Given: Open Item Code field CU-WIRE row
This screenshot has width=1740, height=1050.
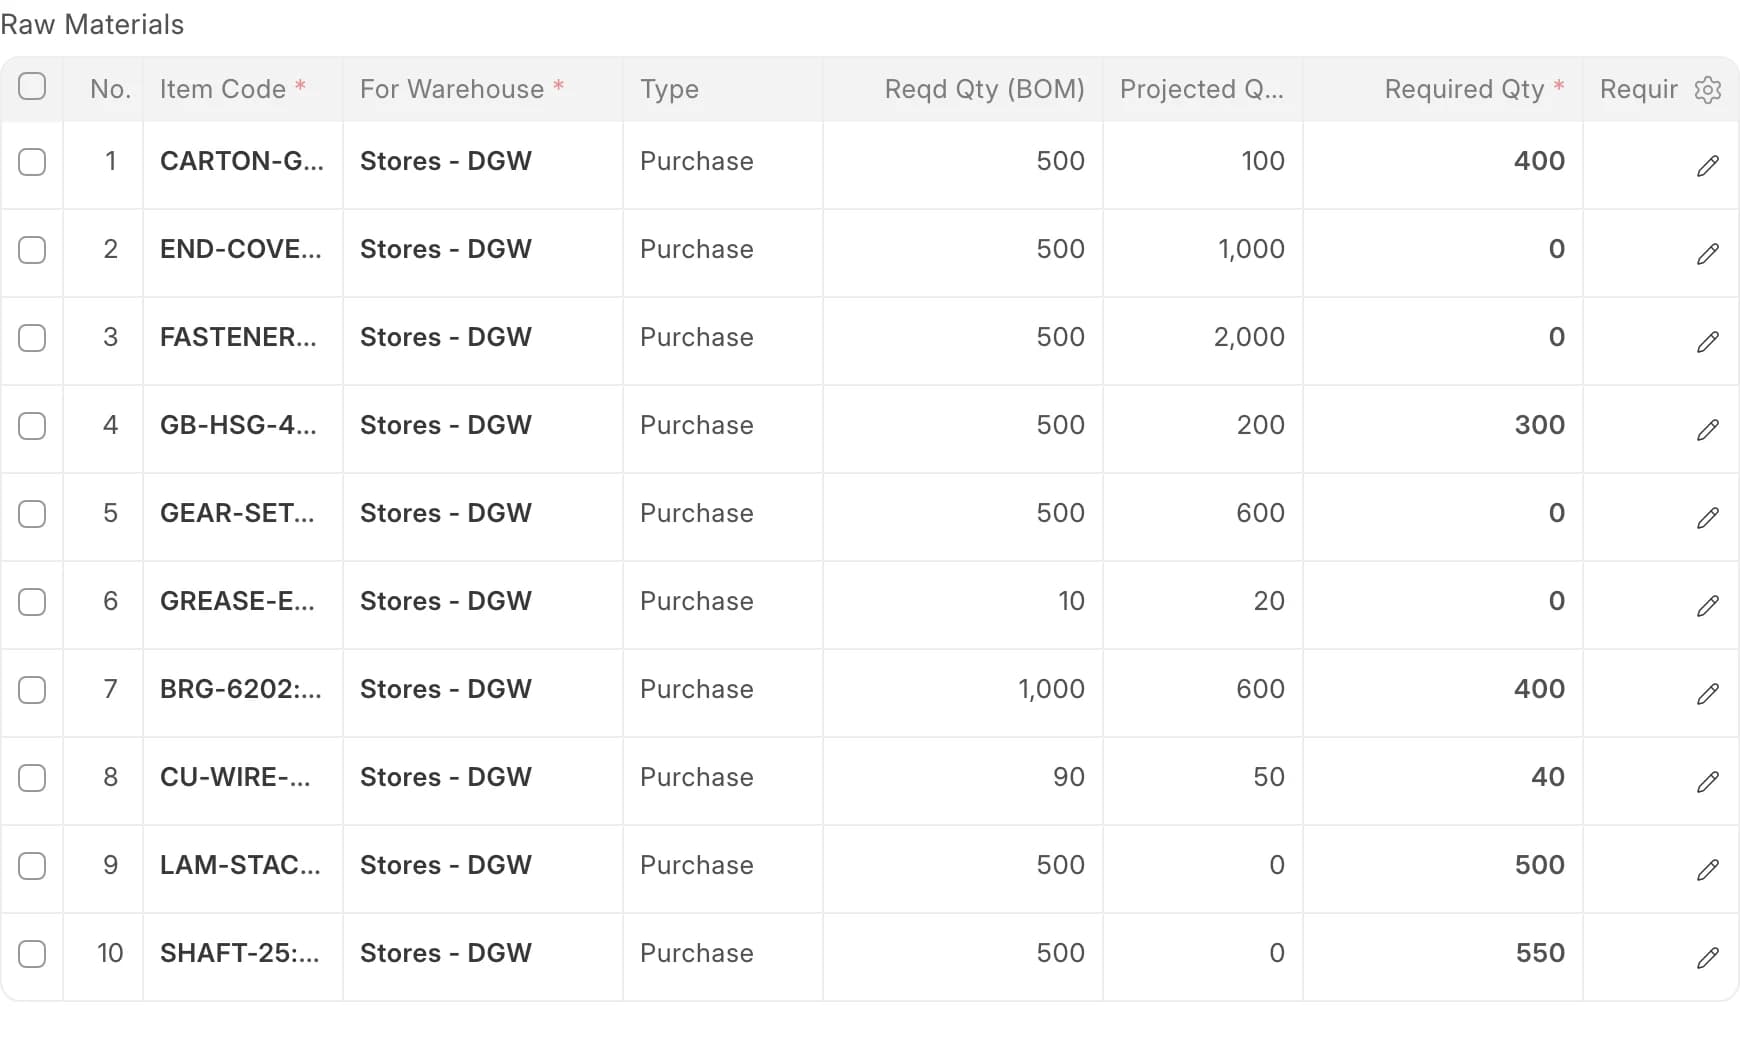Looking at the screenshot, I should 243,778.
